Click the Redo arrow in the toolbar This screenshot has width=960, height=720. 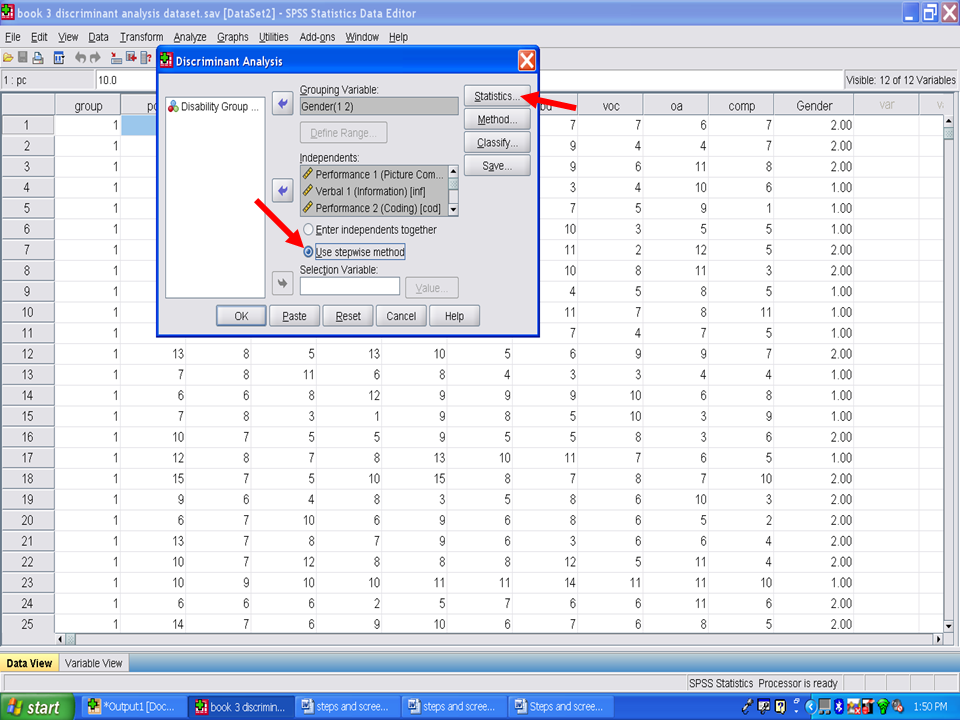click(96, 58)
